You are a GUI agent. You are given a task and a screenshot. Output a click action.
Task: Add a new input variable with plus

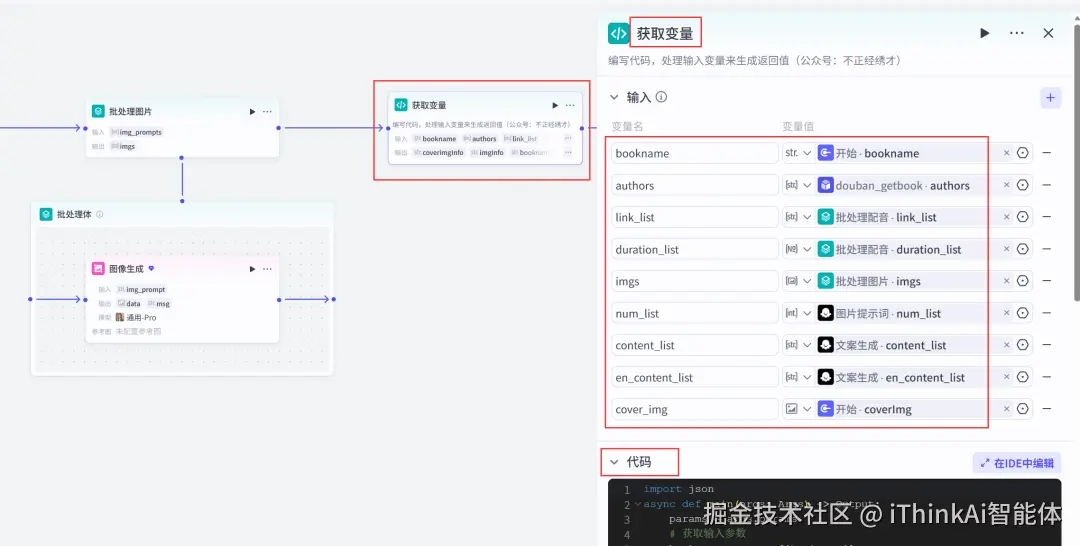point(1050,98)
